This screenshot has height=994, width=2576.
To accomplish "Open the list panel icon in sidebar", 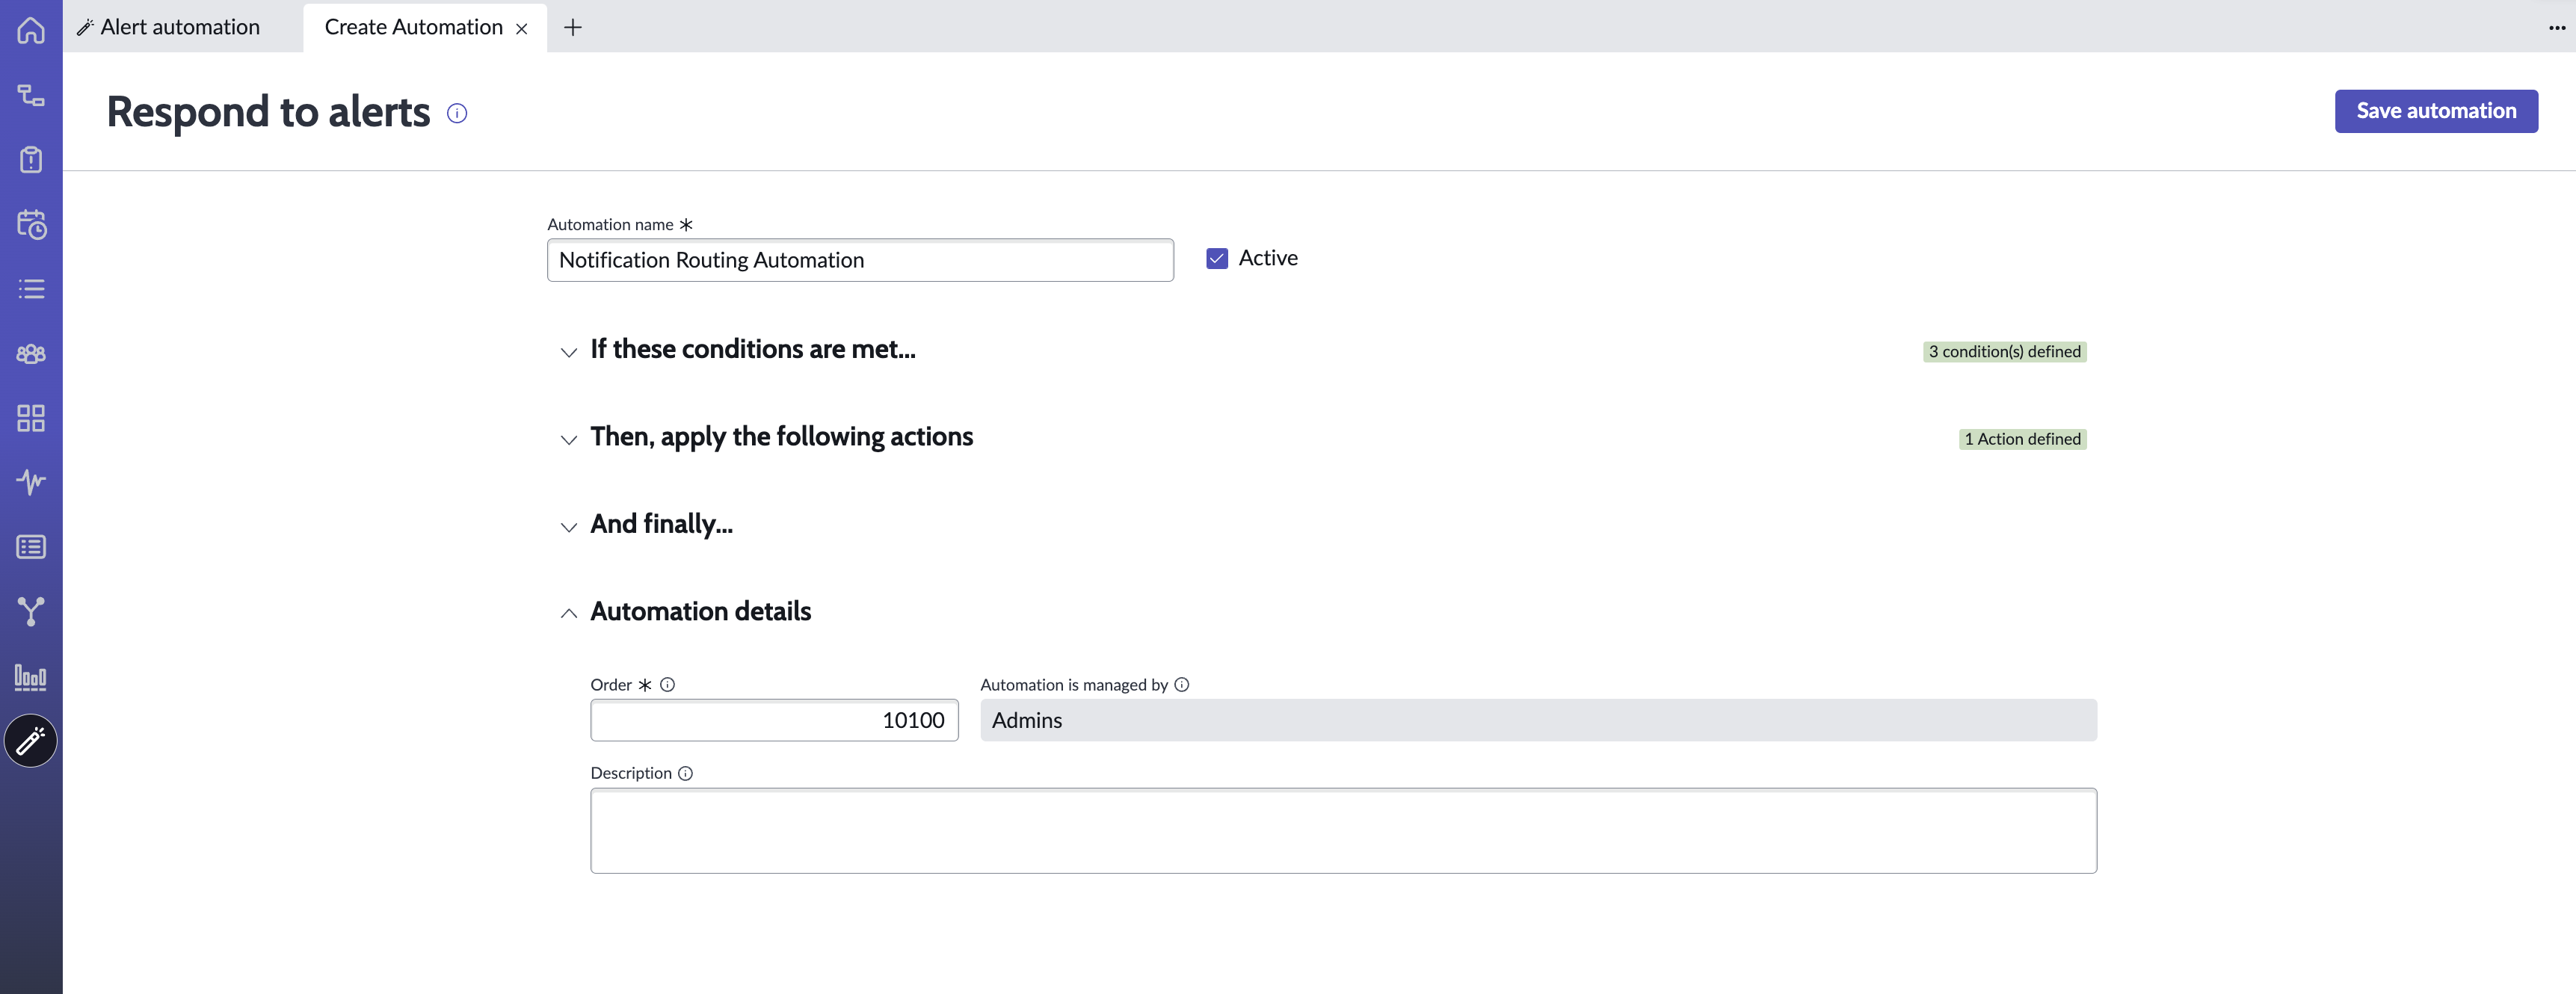I will point(31,547).
